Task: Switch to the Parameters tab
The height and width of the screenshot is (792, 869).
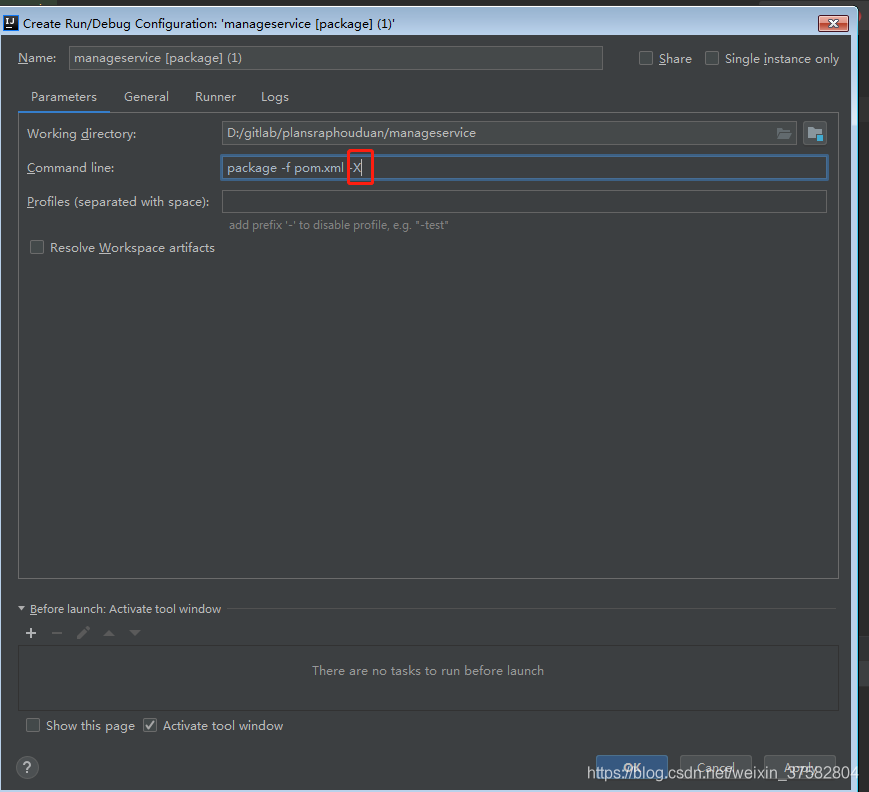Action: (x=64, y=97)
